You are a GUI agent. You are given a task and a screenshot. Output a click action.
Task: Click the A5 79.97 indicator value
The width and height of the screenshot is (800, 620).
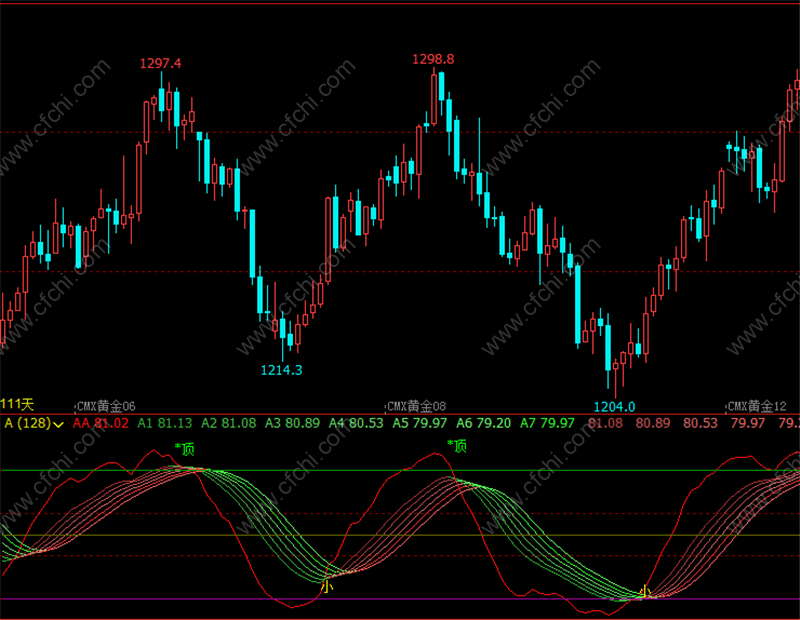[x=420, y=423]
